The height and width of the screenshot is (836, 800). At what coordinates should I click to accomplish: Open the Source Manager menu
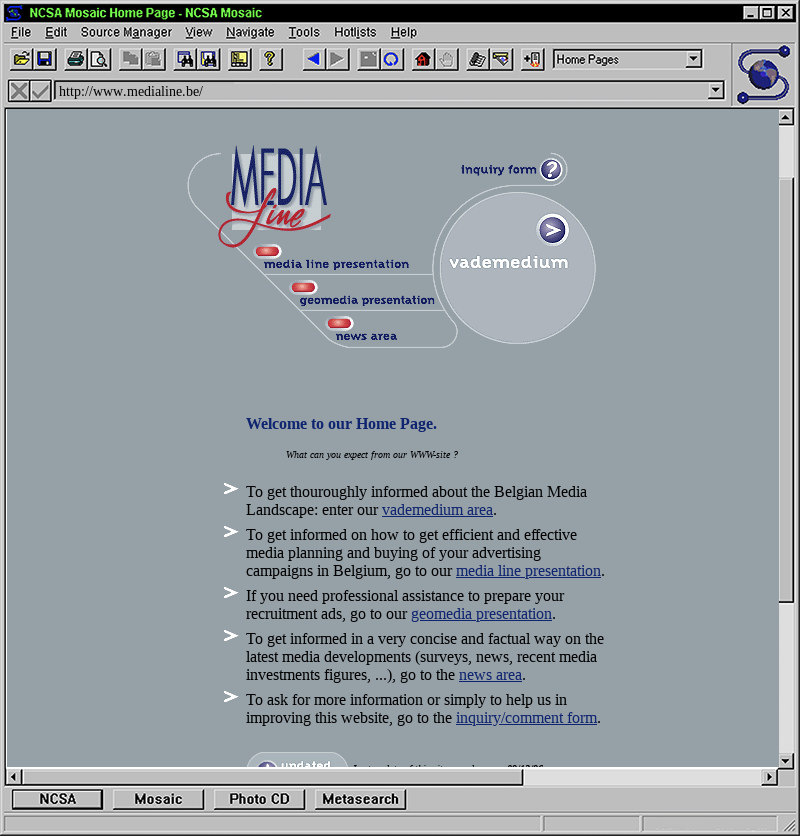coord(126,32)
